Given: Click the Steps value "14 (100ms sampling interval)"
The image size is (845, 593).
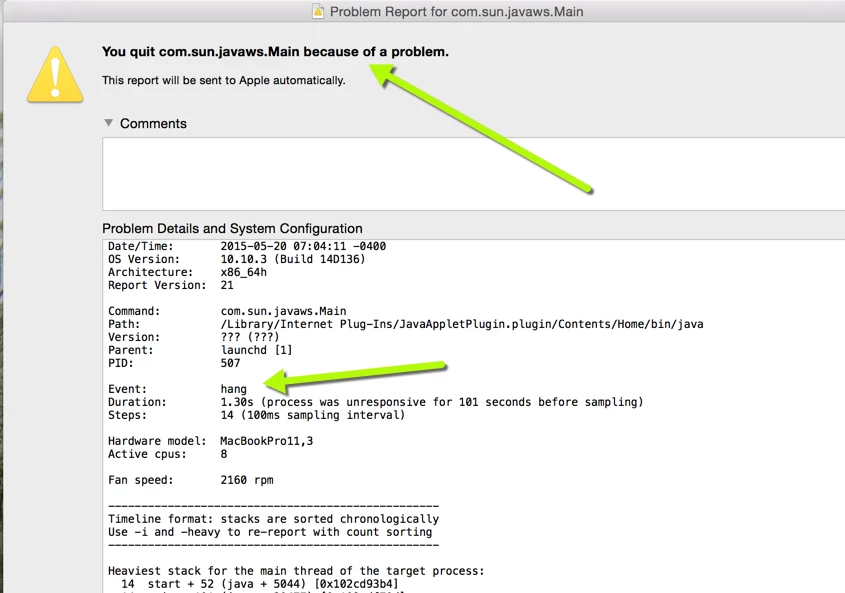Looking at the screenshot, I should click(313, 415).
